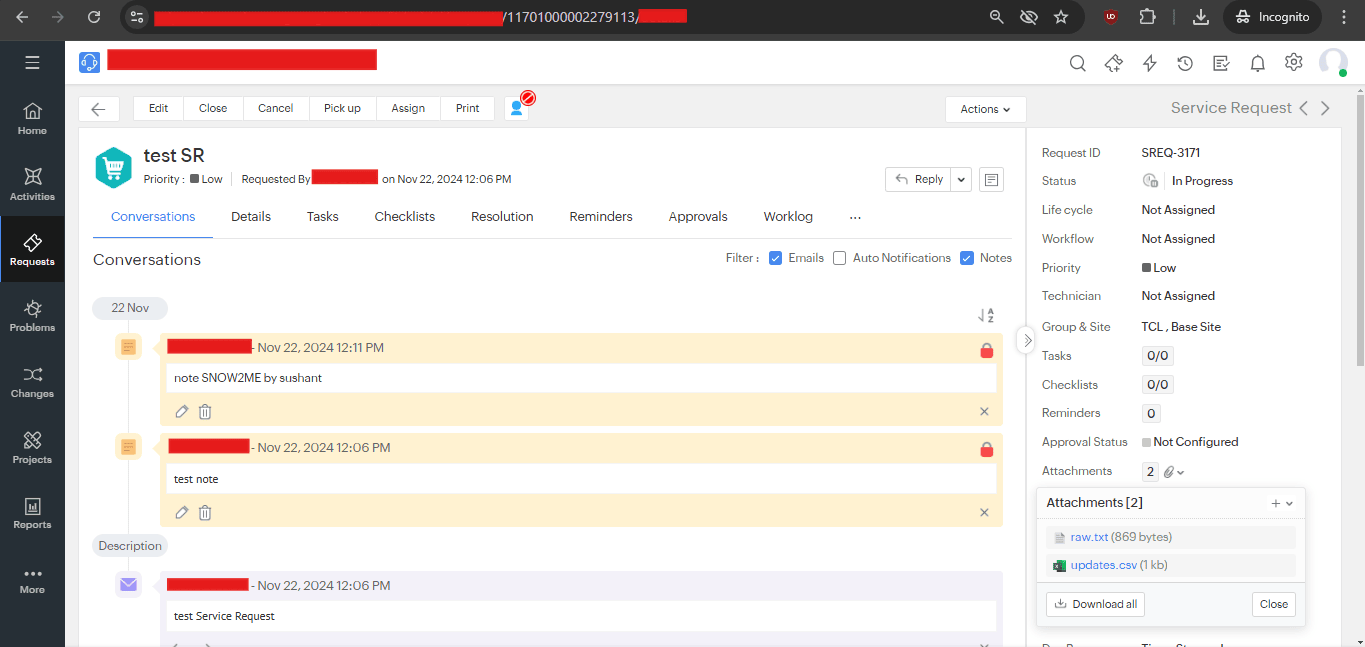Collapse the right details panel arrow
This screenshot has height=647, width=1365.
pyautogui.click(x=1027, y=340)
